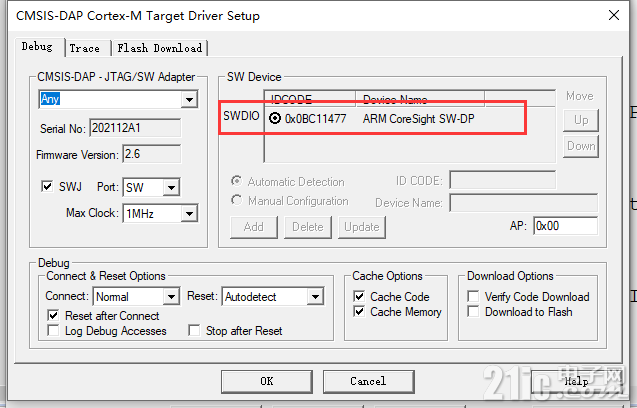637x408 pixels.
Task: Enable Stop after Reset
Action: 194,330
